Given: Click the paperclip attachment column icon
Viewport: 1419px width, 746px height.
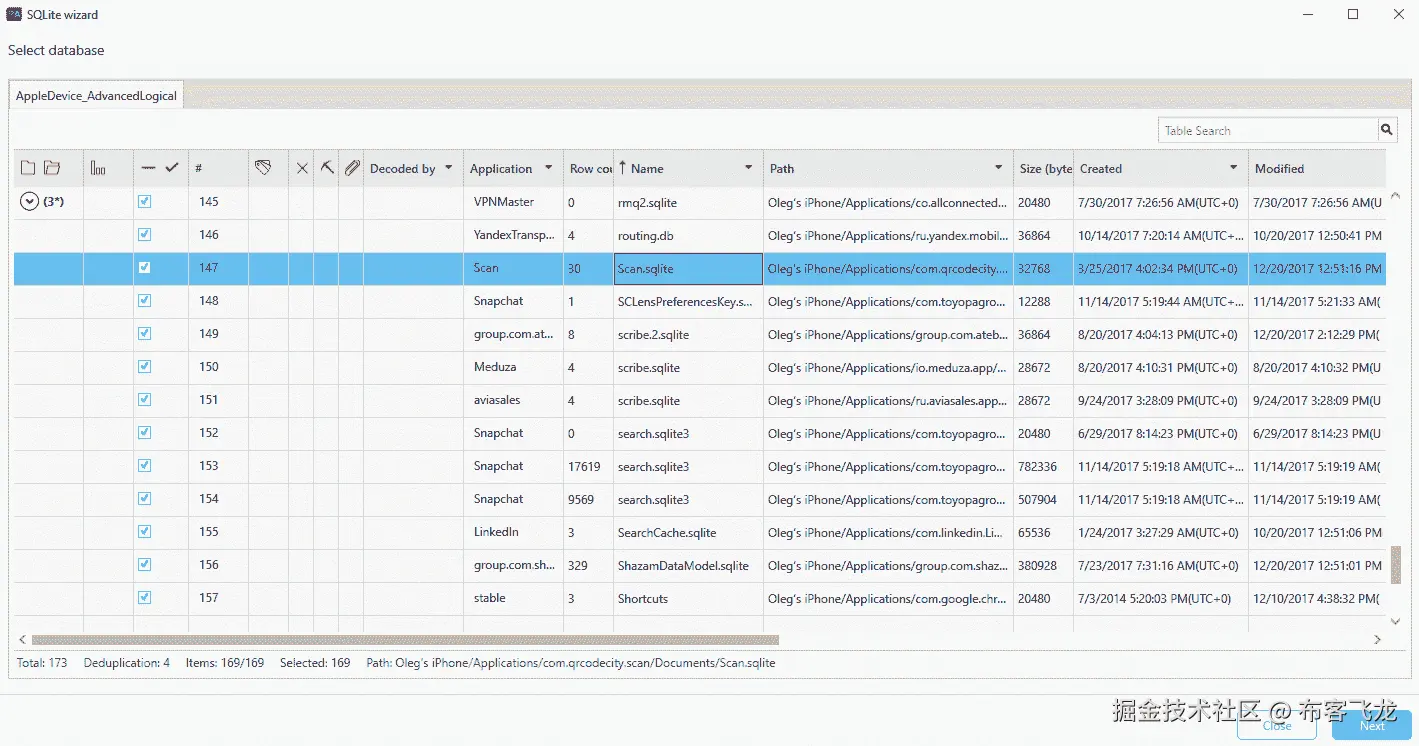Looking at the screenshot, I should (x=352, y=168).
